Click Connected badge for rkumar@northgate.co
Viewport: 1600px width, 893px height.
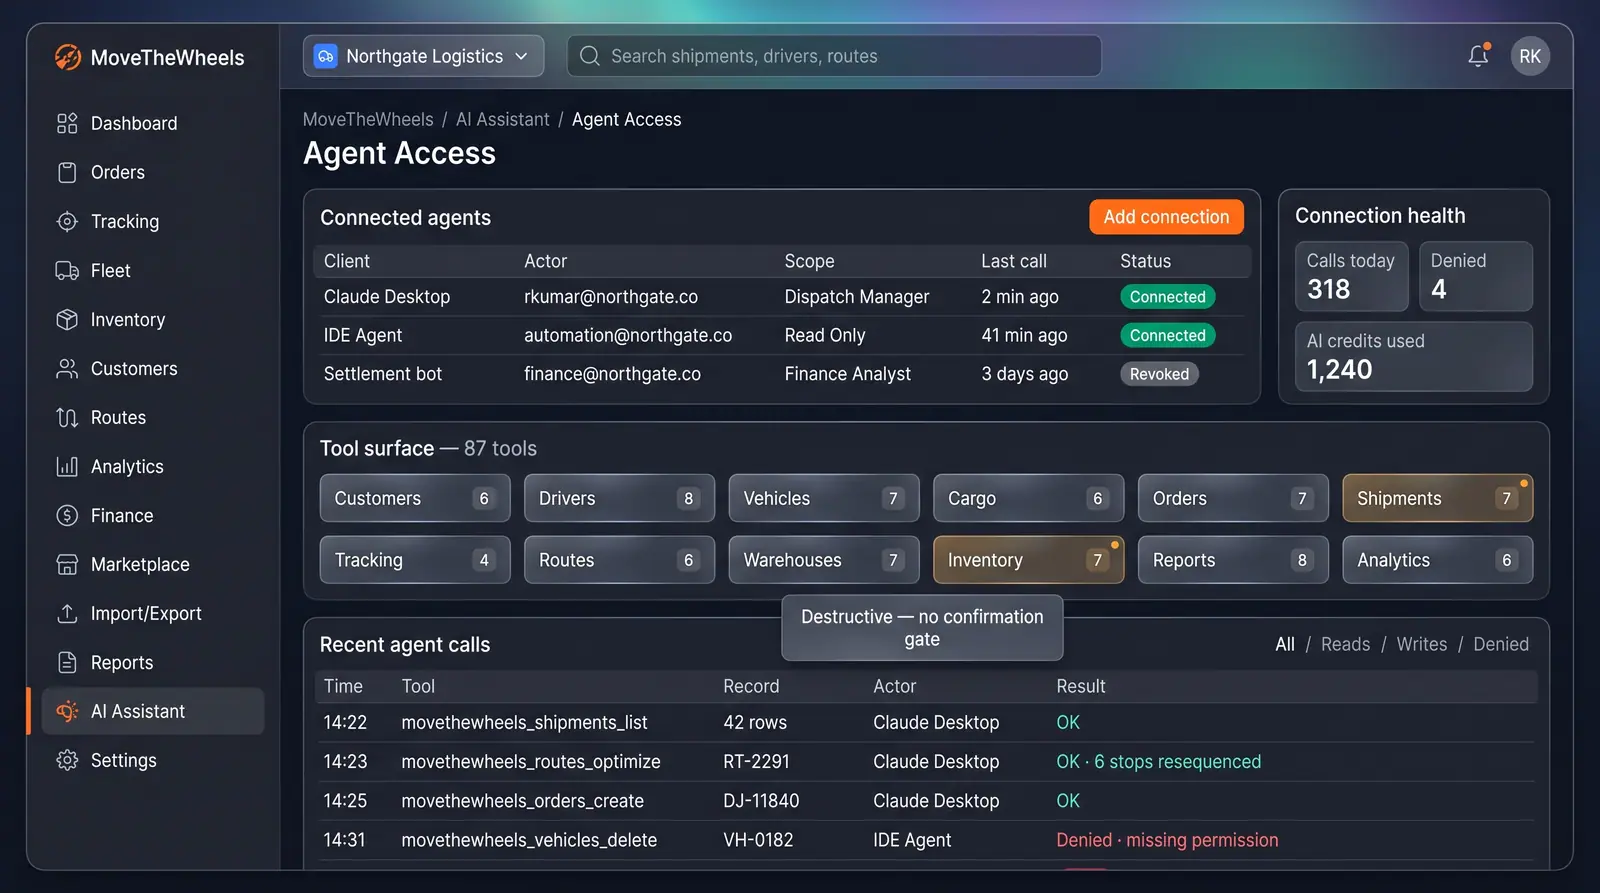coord(1167,297)
